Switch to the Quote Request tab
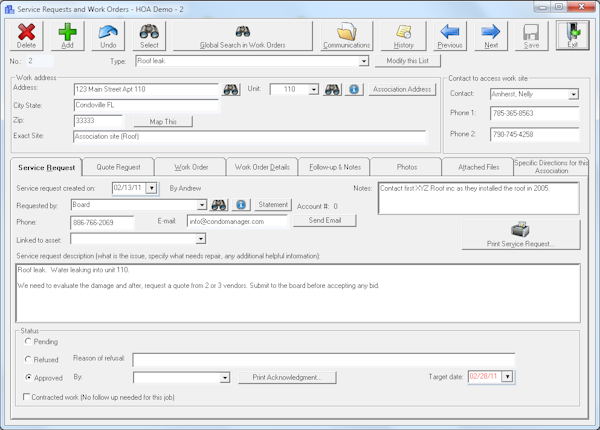This screenshot has height=430, width=600. click(118, 167)
